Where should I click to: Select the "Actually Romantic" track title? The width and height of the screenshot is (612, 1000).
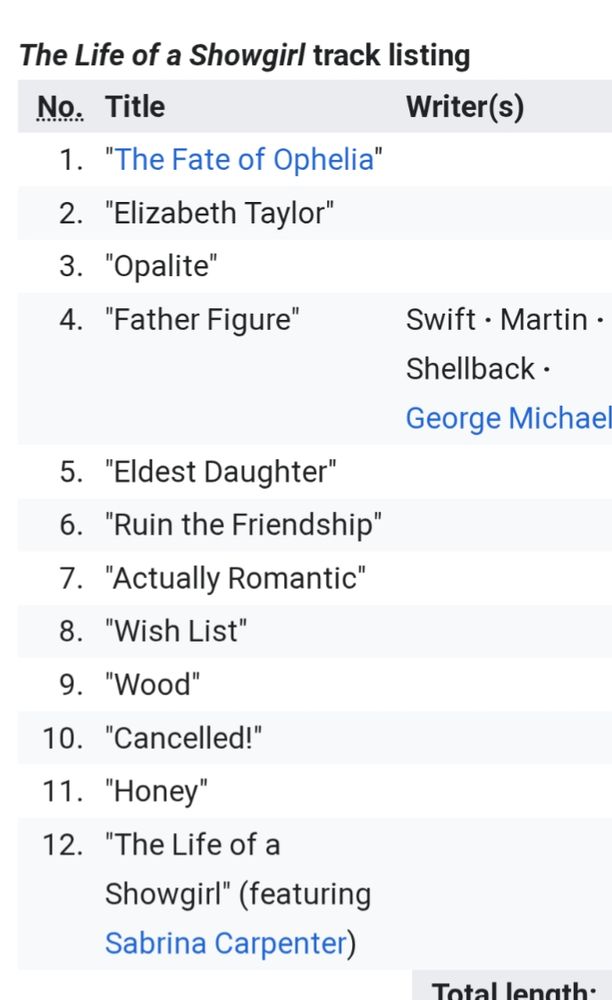click(x=236, y=578)
